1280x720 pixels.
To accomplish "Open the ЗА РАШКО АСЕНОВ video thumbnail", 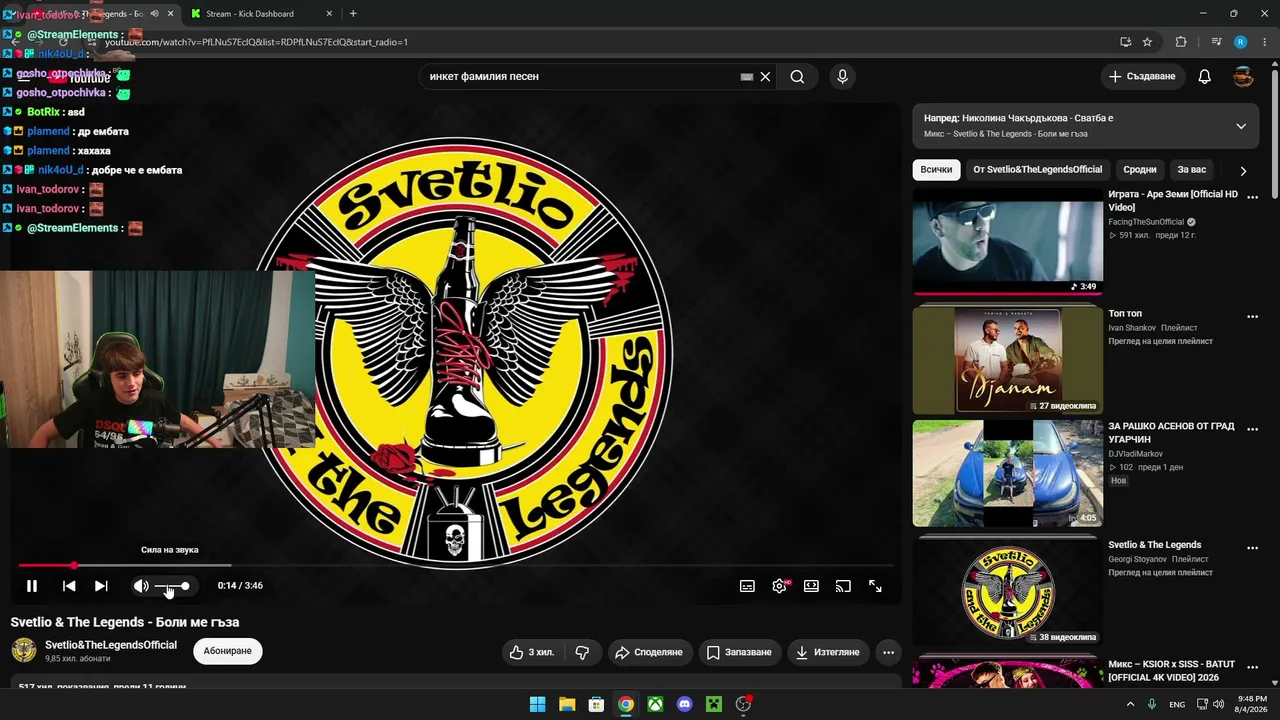I will click(1008, 473).
